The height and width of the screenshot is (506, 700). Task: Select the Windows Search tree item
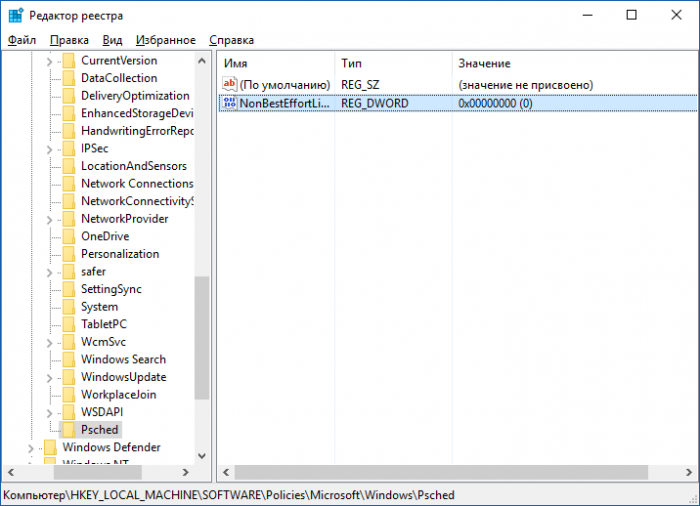click(x=123, y=359)
